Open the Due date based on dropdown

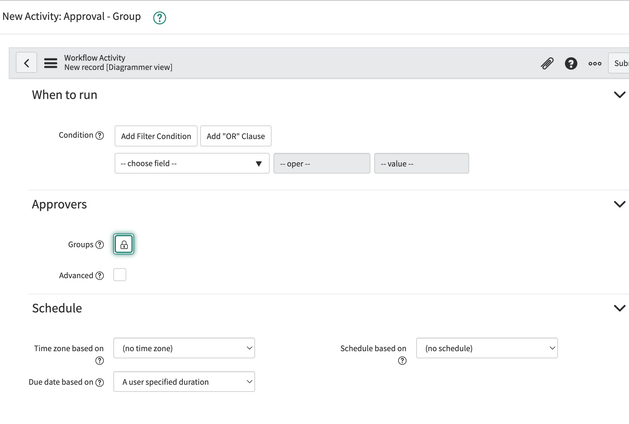184,382
